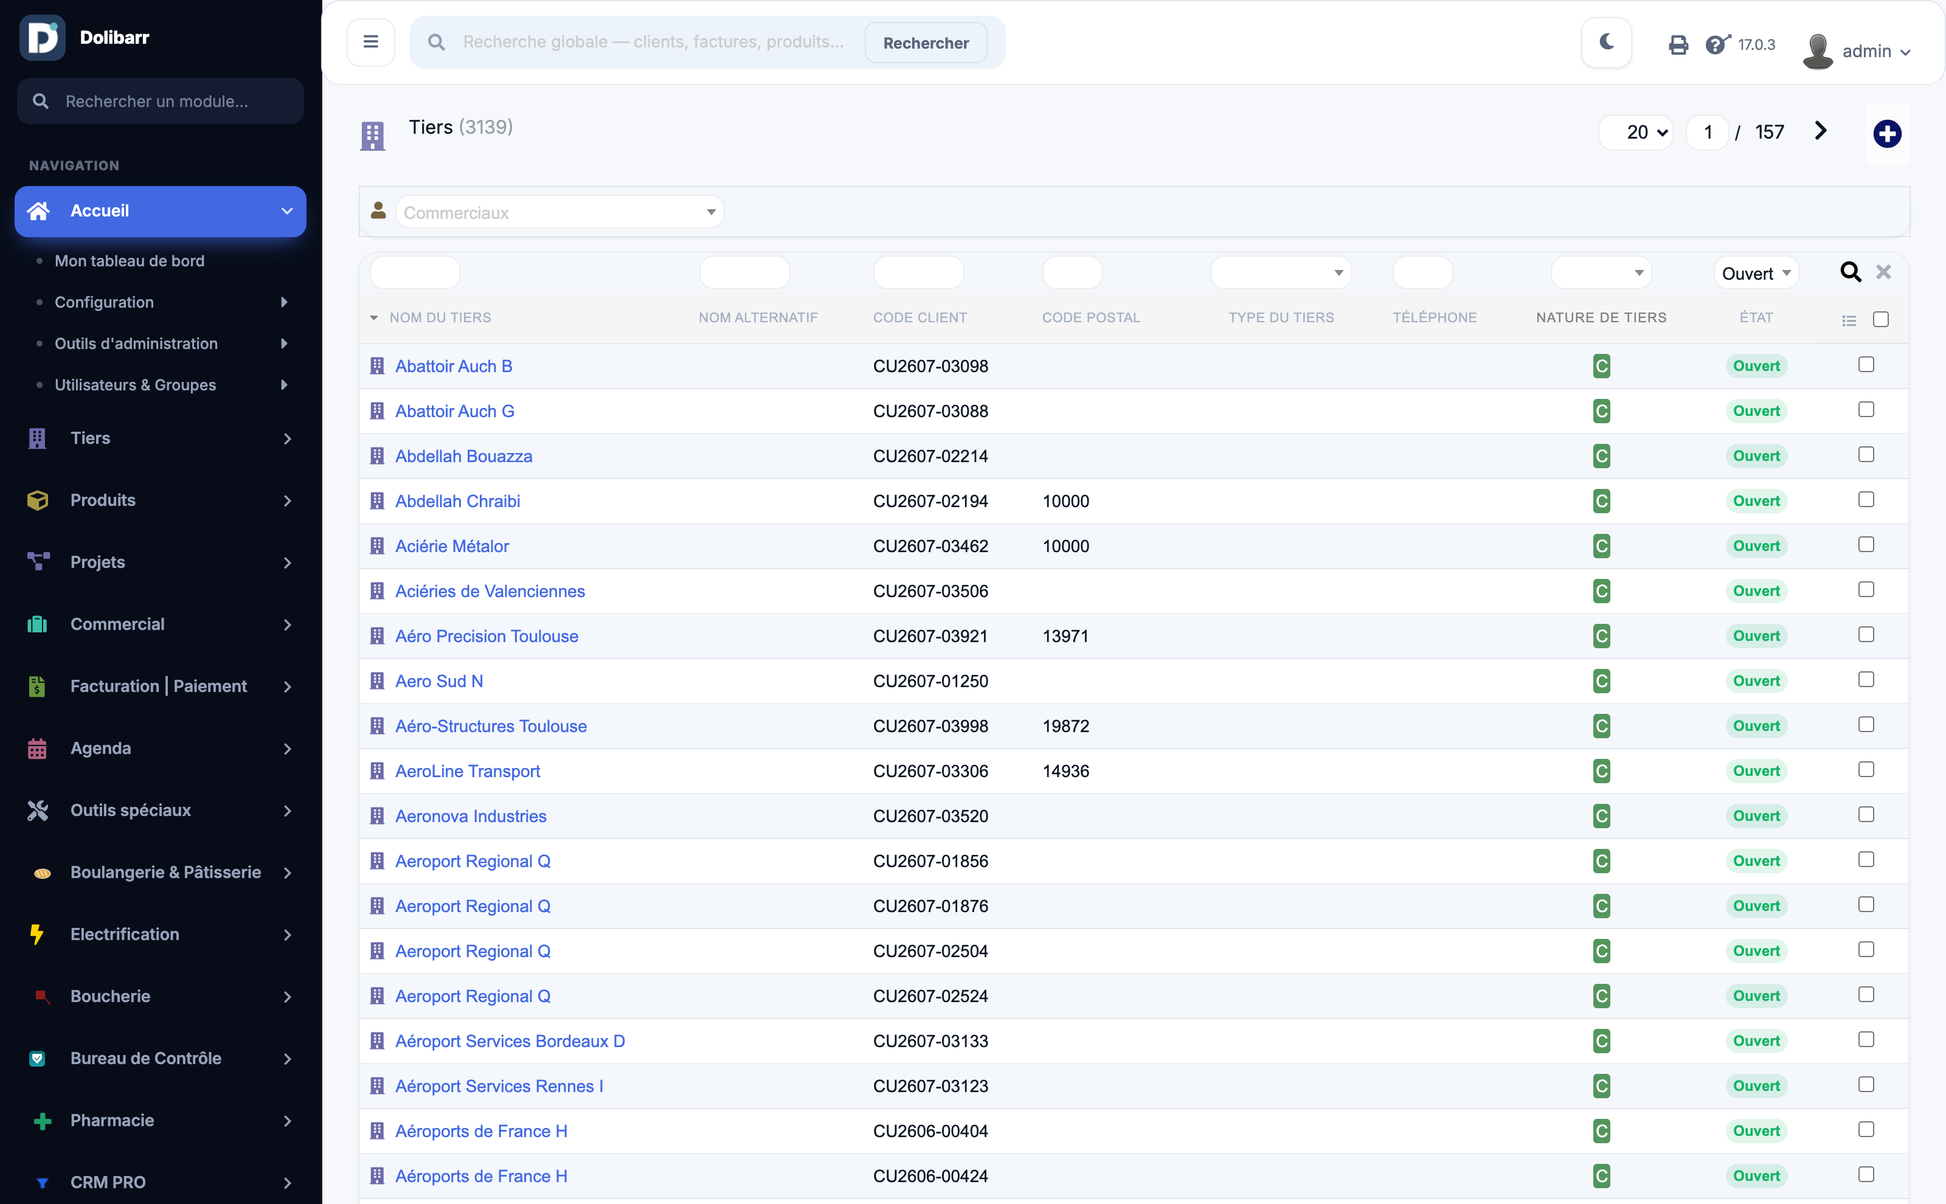Switch to dark mode with moon icon
This screenshot has height=1204, width=1946.
[x=1606, y=42]
